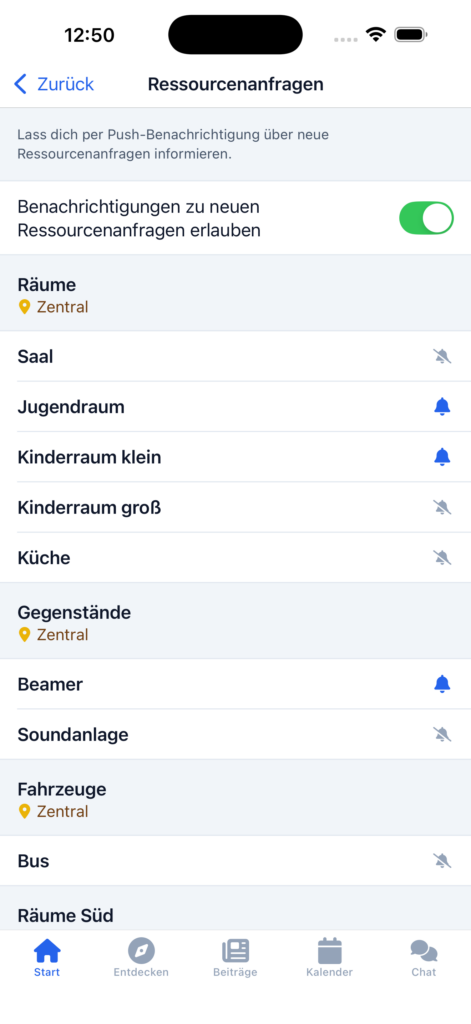Go to the Kalender tab
The width and height of the screenshot is (471, 1024).
329,957
